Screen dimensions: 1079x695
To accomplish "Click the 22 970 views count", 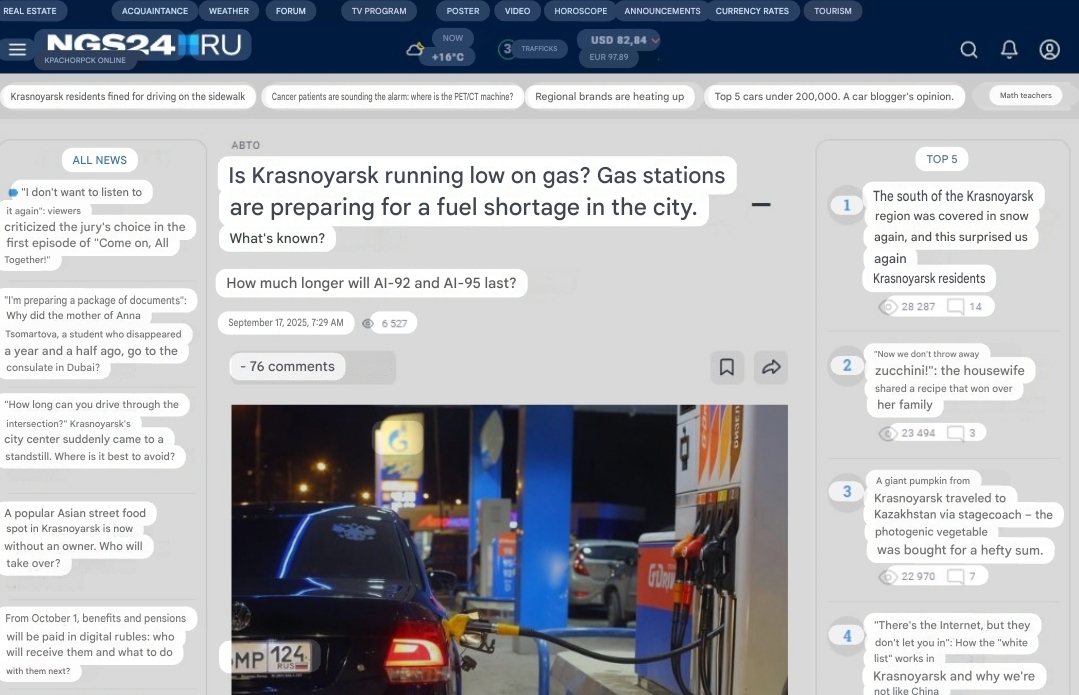I will click(x=918, y=576).
